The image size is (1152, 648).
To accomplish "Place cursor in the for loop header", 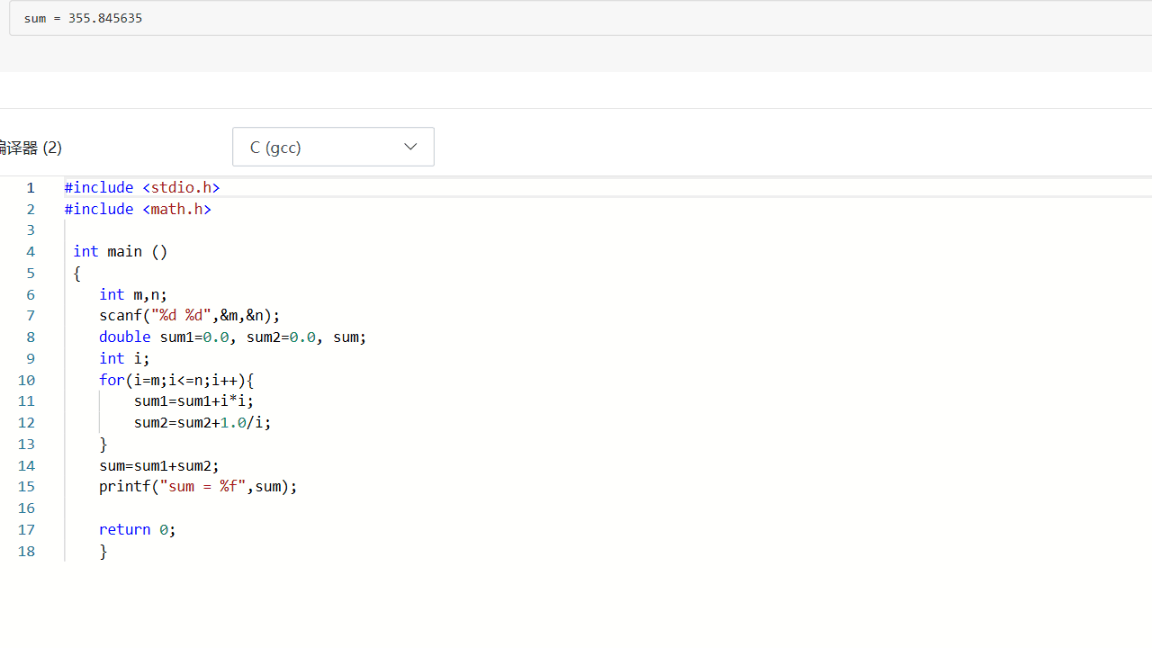I will pos(176,380).
